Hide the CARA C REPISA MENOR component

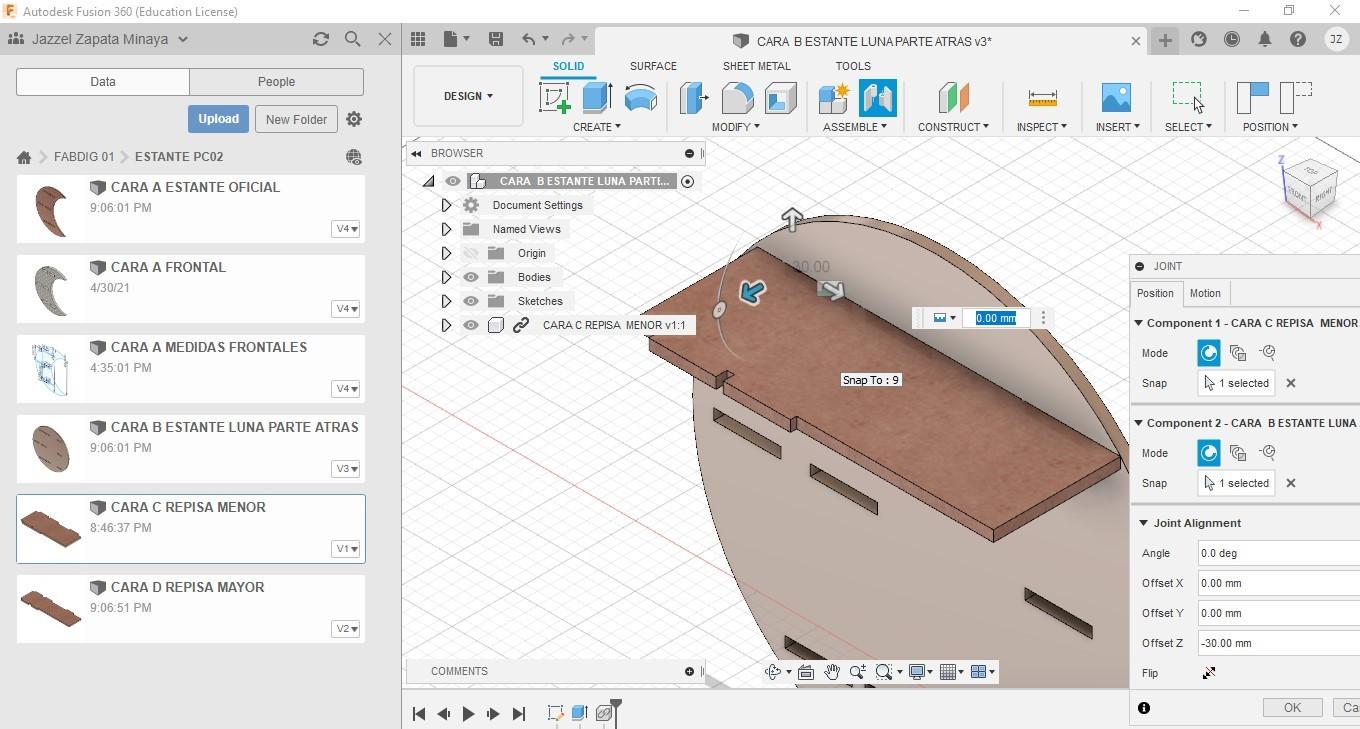coord(471,325)
